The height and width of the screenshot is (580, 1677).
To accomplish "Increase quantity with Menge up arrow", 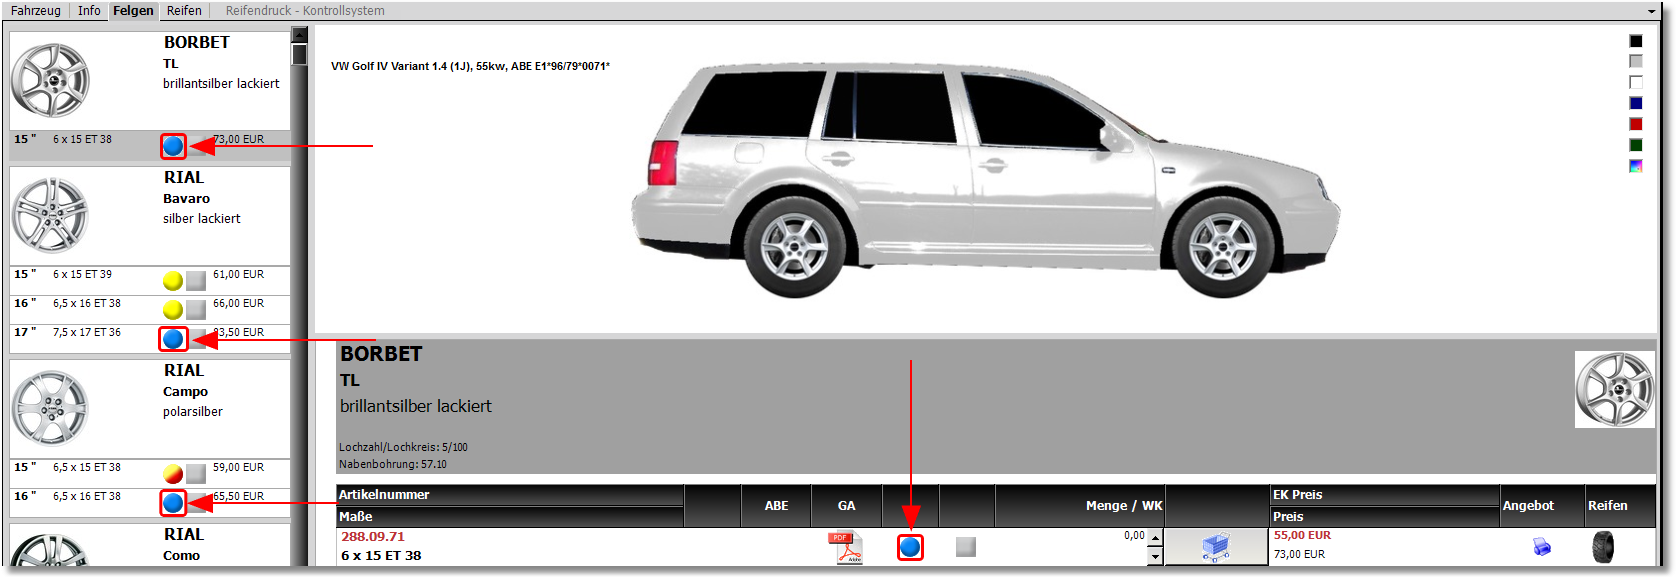I will coord(1155,538).
